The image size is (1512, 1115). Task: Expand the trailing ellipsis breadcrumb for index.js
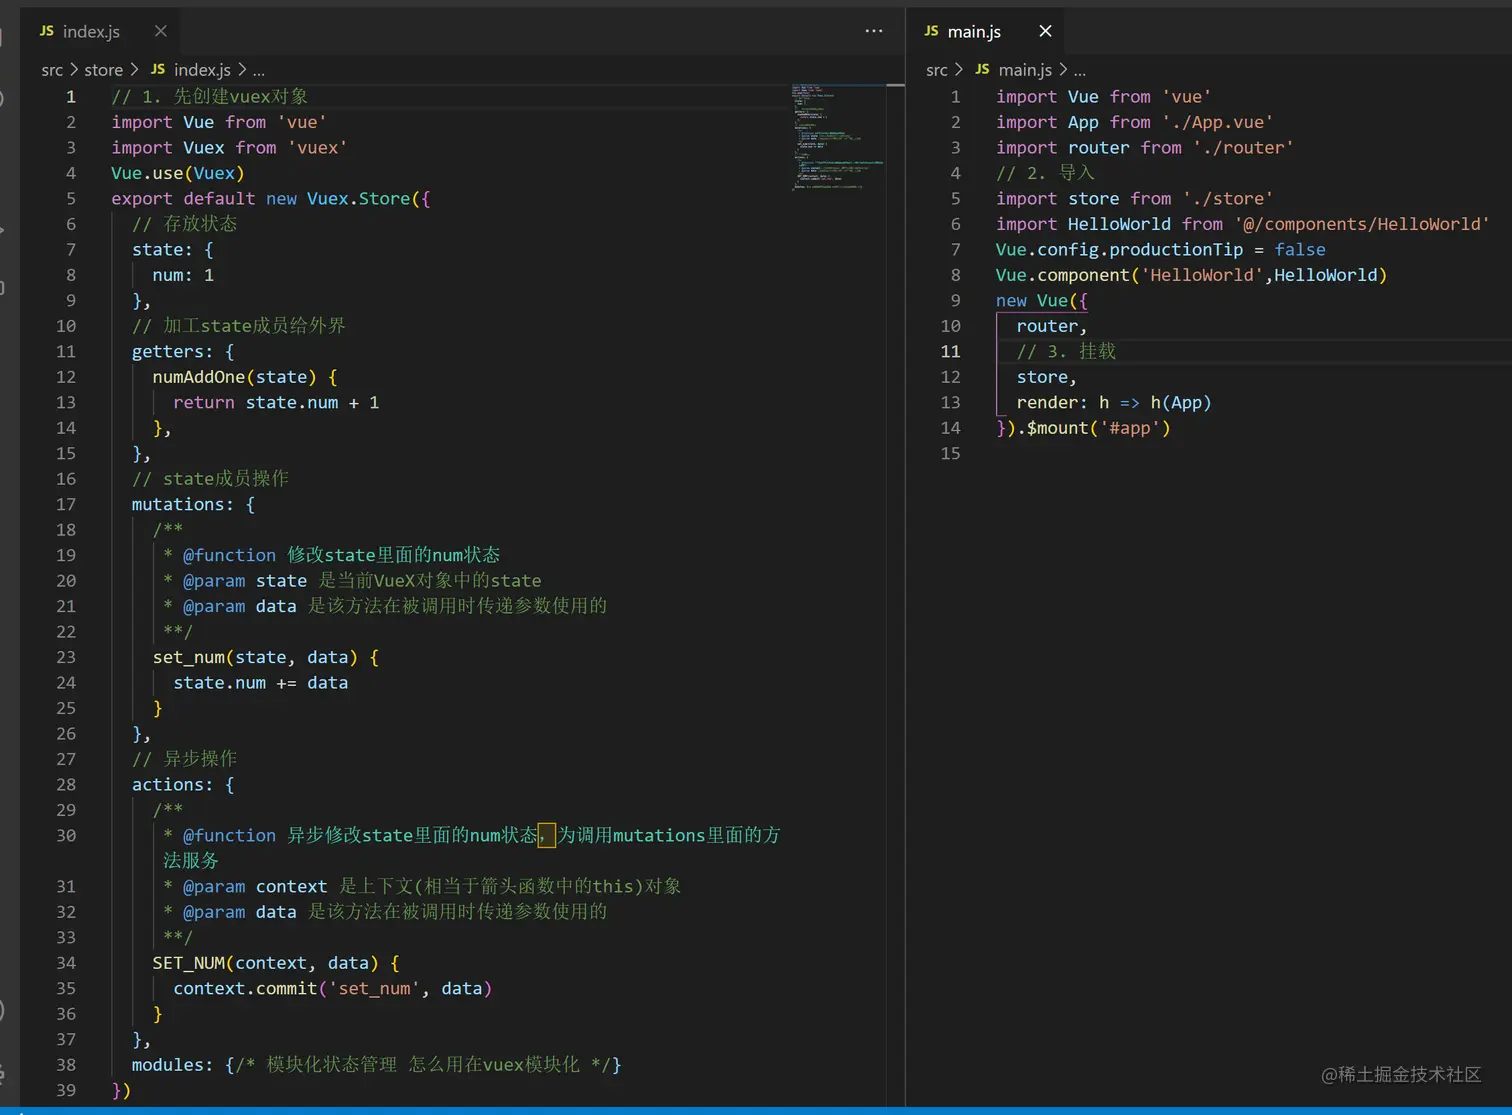coord(259,70)
